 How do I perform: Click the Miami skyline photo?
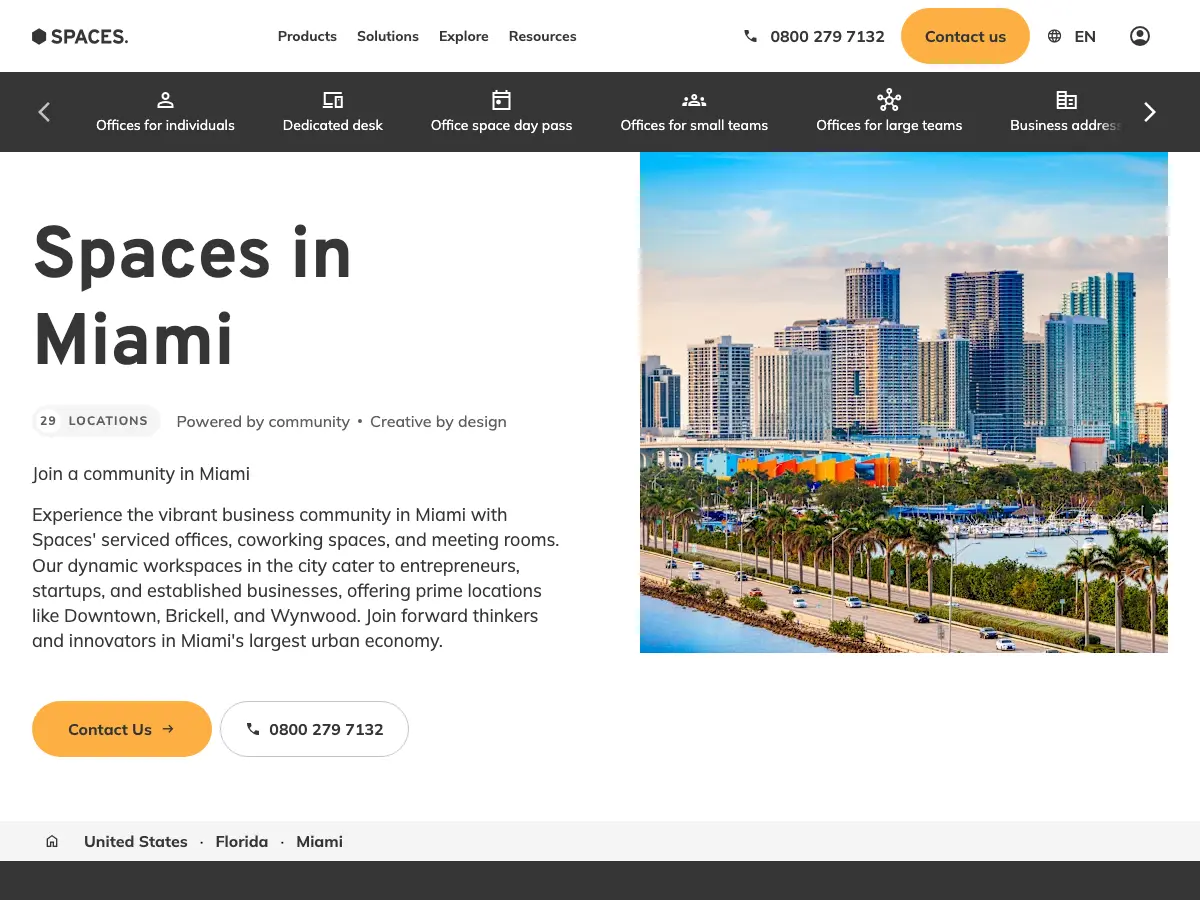[904, 402]
